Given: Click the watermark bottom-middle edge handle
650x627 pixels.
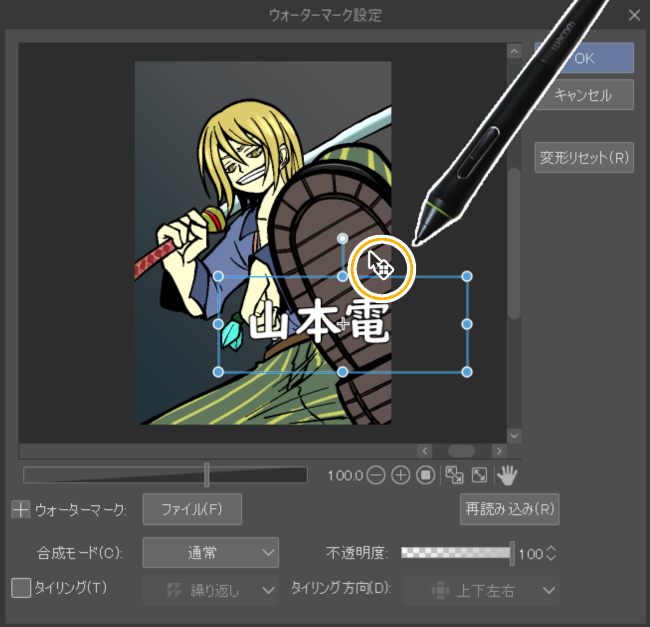Looking at the screenshot, I should [342, 372].
